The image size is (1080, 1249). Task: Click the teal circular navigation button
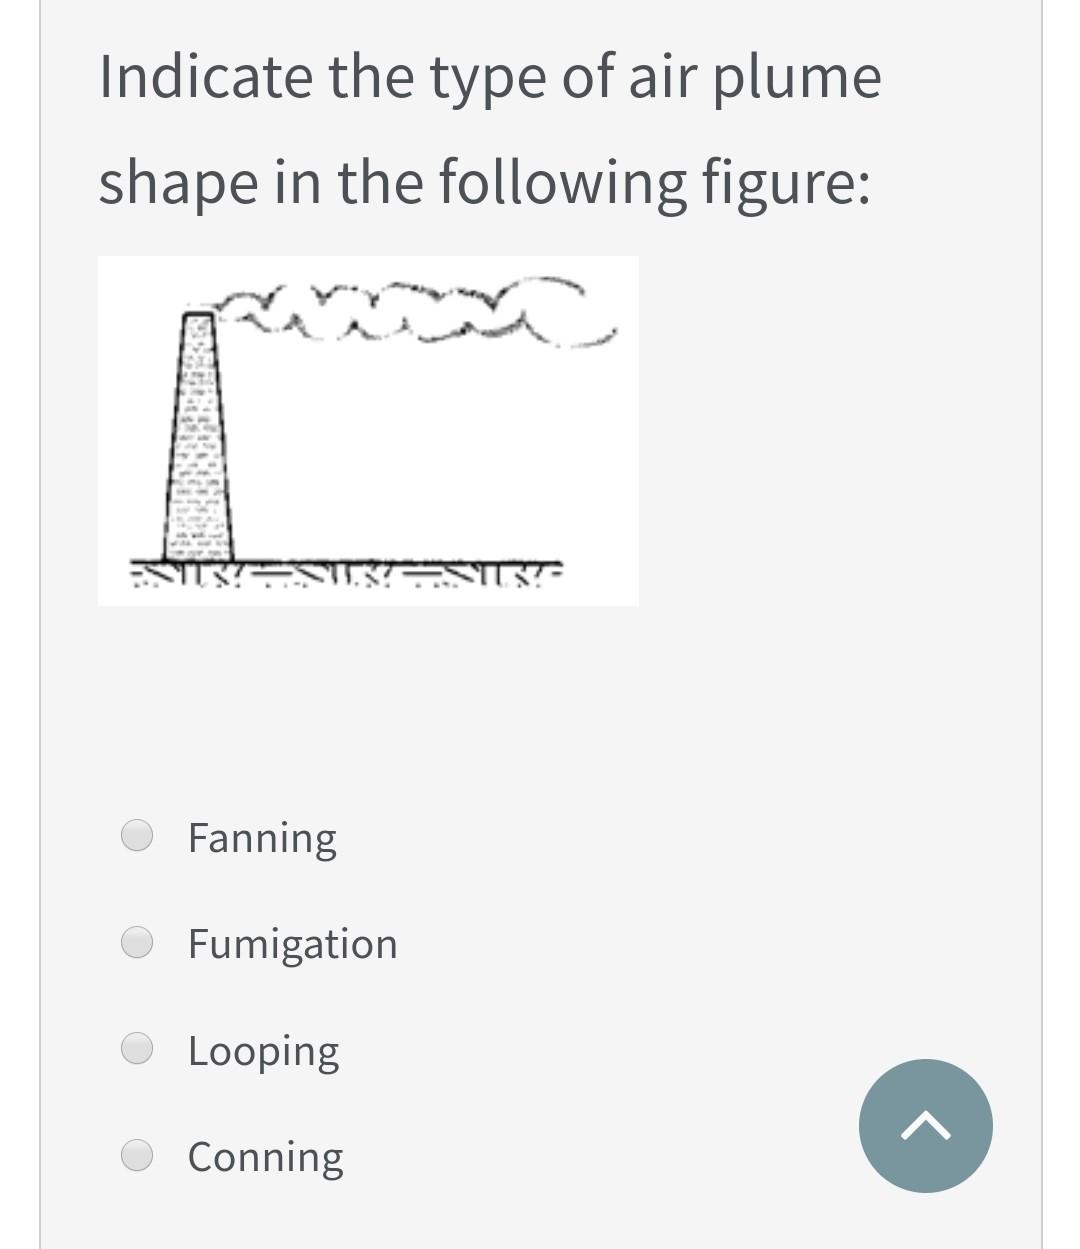coord(925,1125)
